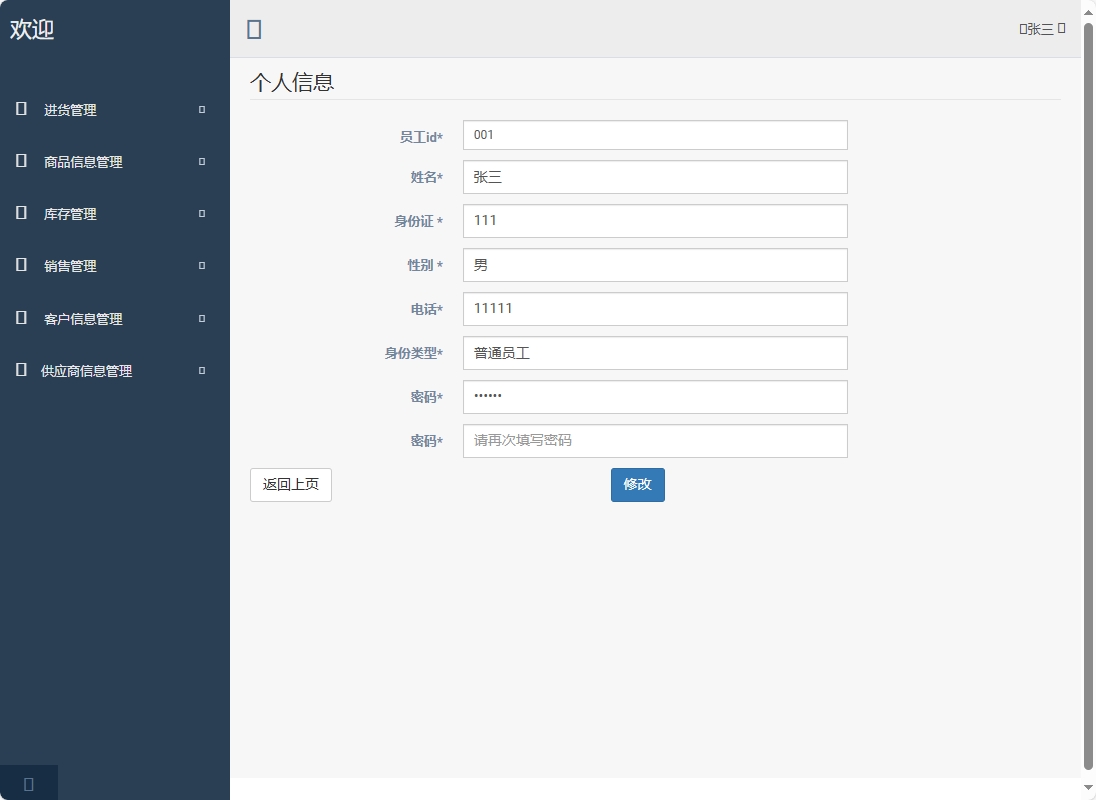
Task: Expand the 进货管理 submenu chevron
Action: point(202,110)
